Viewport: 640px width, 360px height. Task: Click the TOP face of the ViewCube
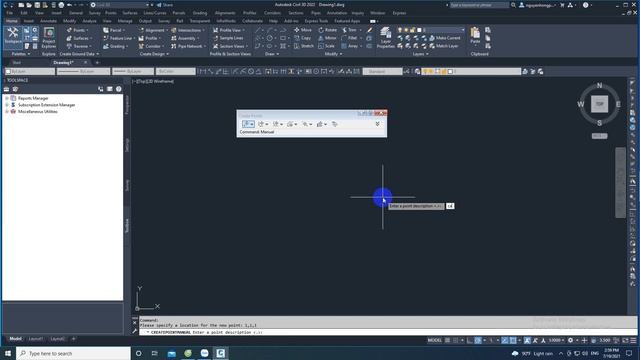(599, 104)
